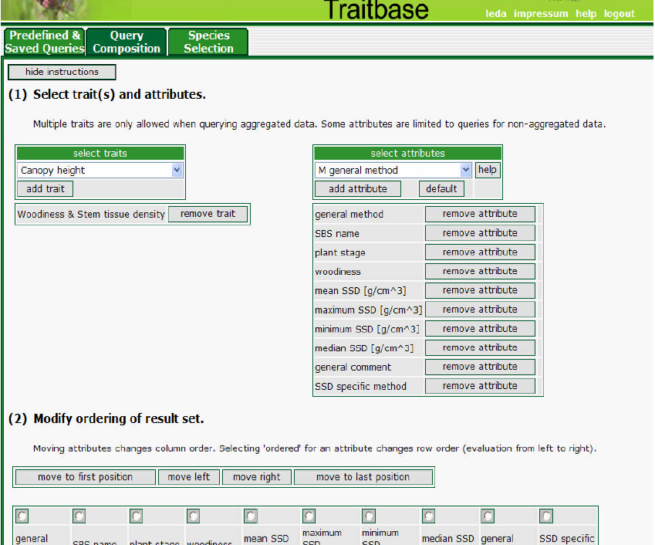Click the default attributes button
The height and width of the screenshot is (545, 655).
click(441, 189)
